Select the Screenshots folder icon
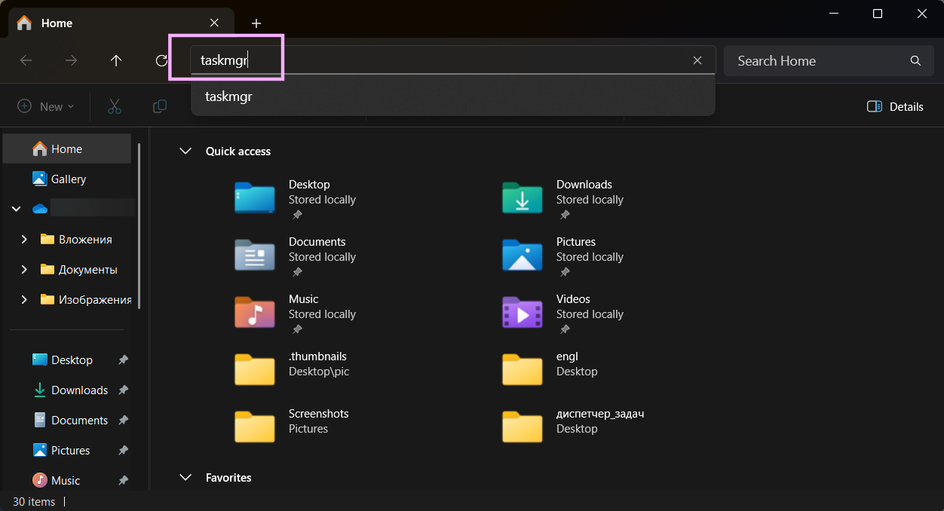Screen dimensions: 944x511 pyautogui.click(x=255, y=426)
